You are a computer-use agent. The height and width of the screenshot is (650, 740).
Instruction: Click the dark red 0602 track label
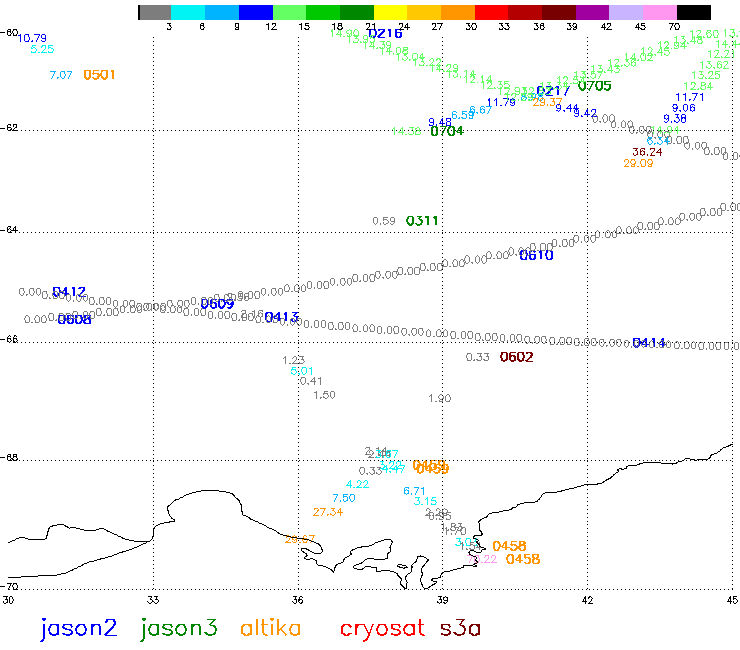coord(517,357)
